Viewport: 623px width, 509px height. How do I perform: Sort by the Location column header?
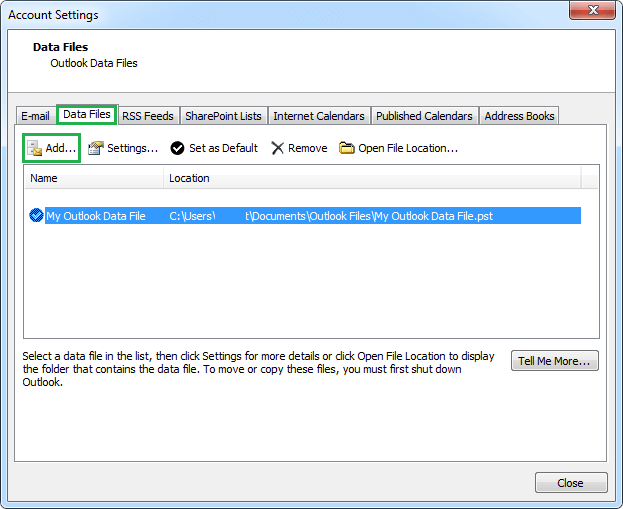click(x=372, y=178)
